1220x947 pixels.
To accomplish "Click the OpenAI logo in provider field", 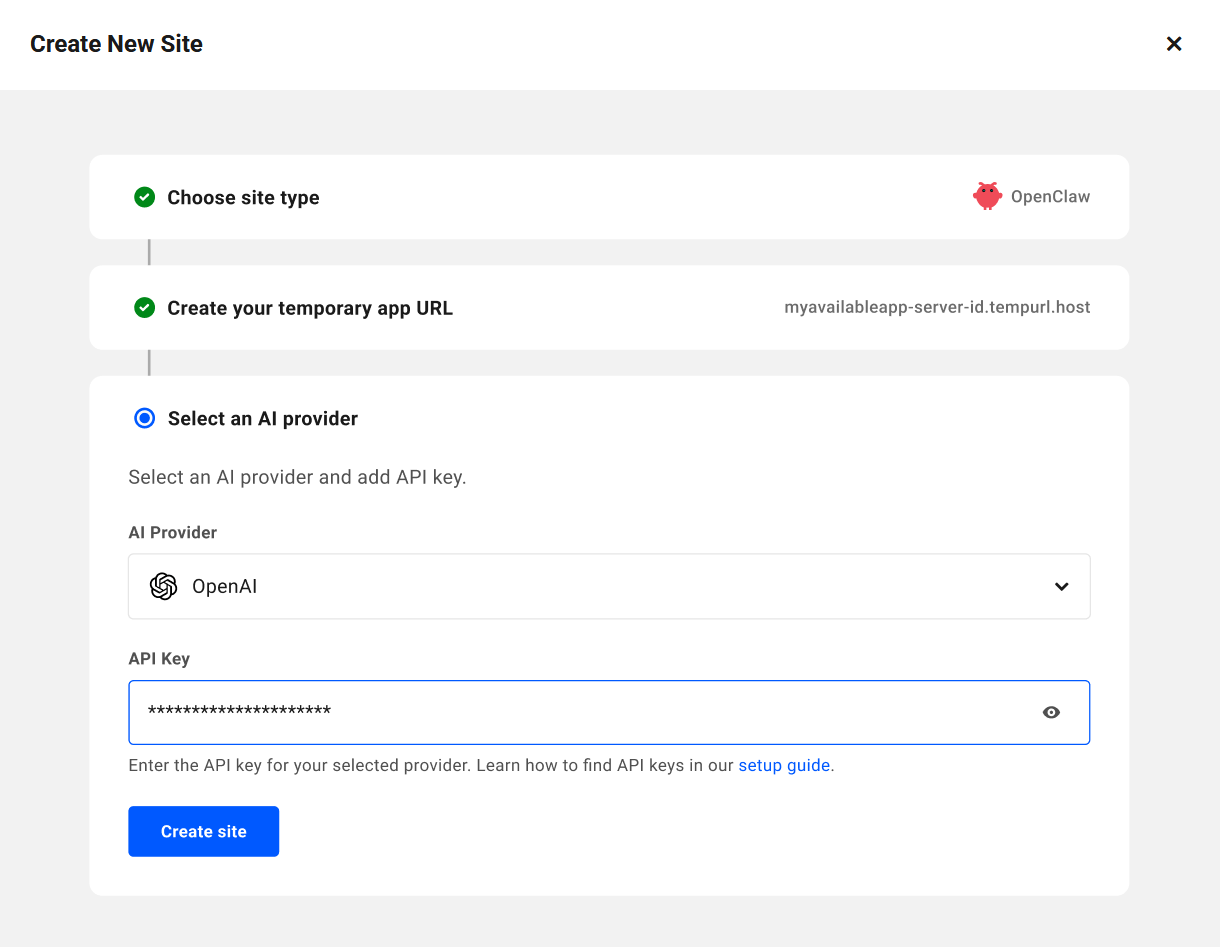I will [x=163, y=586].
